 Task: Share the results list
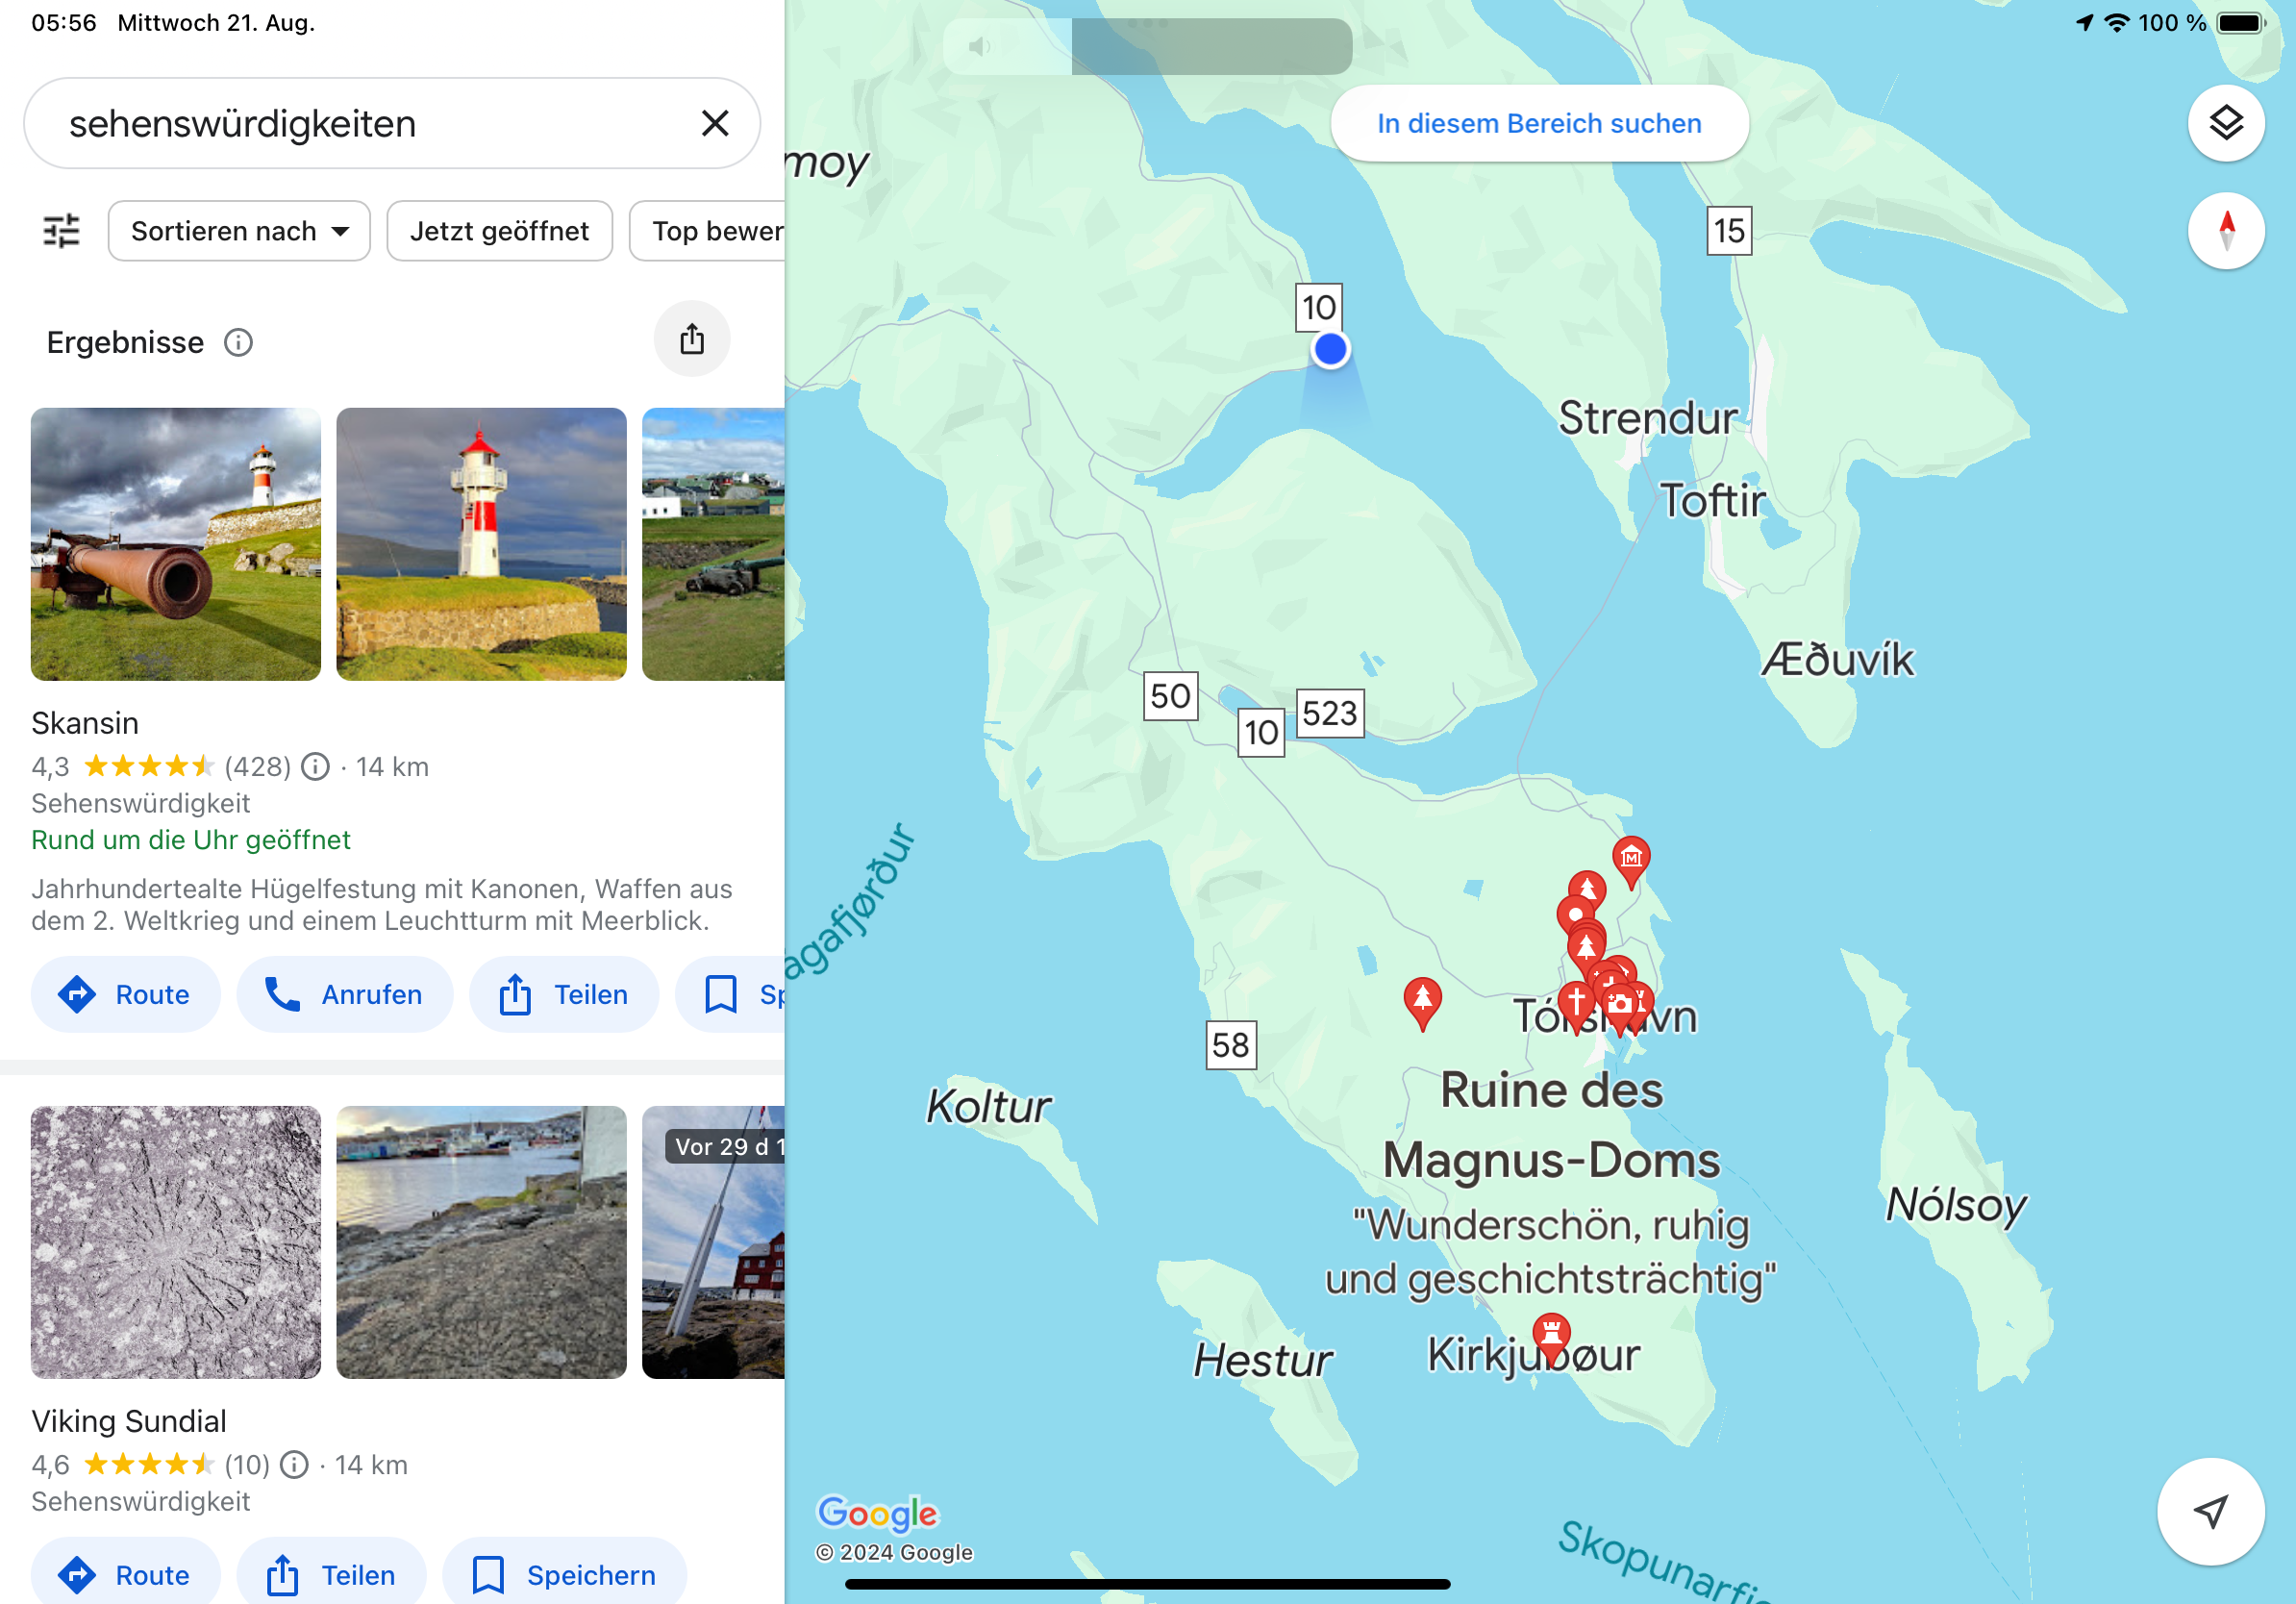[x=692, y=339]
